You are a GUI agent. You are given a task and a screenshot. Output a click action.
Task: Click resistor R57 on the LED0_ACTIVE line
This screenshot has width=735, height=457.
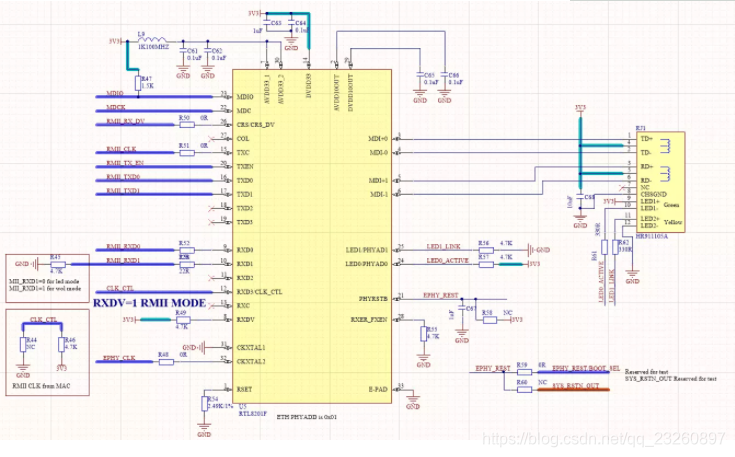486,264
